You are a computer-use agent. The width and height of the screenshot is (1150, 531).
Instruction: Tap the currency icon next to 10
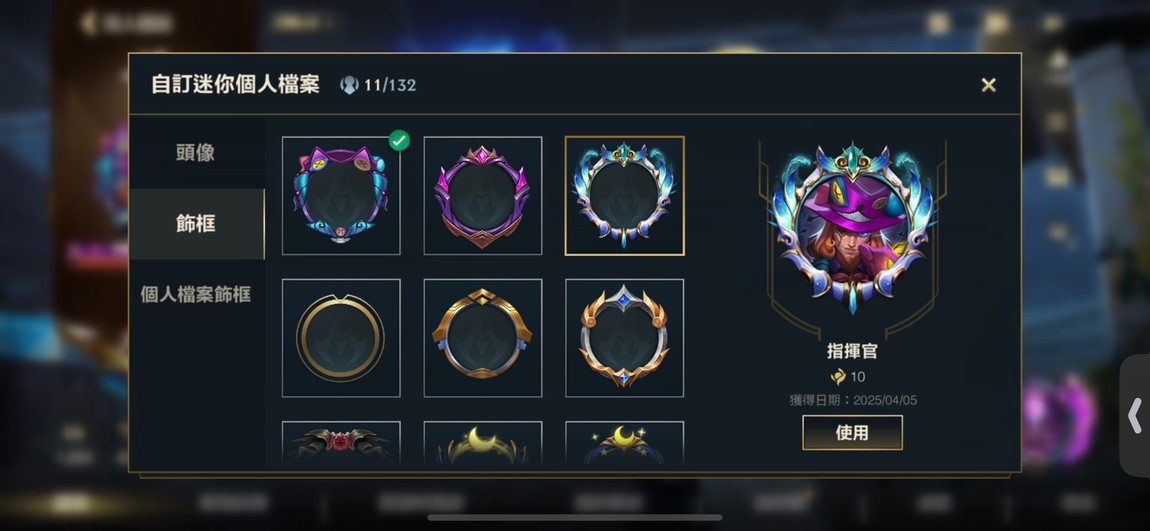pos(838,377)
